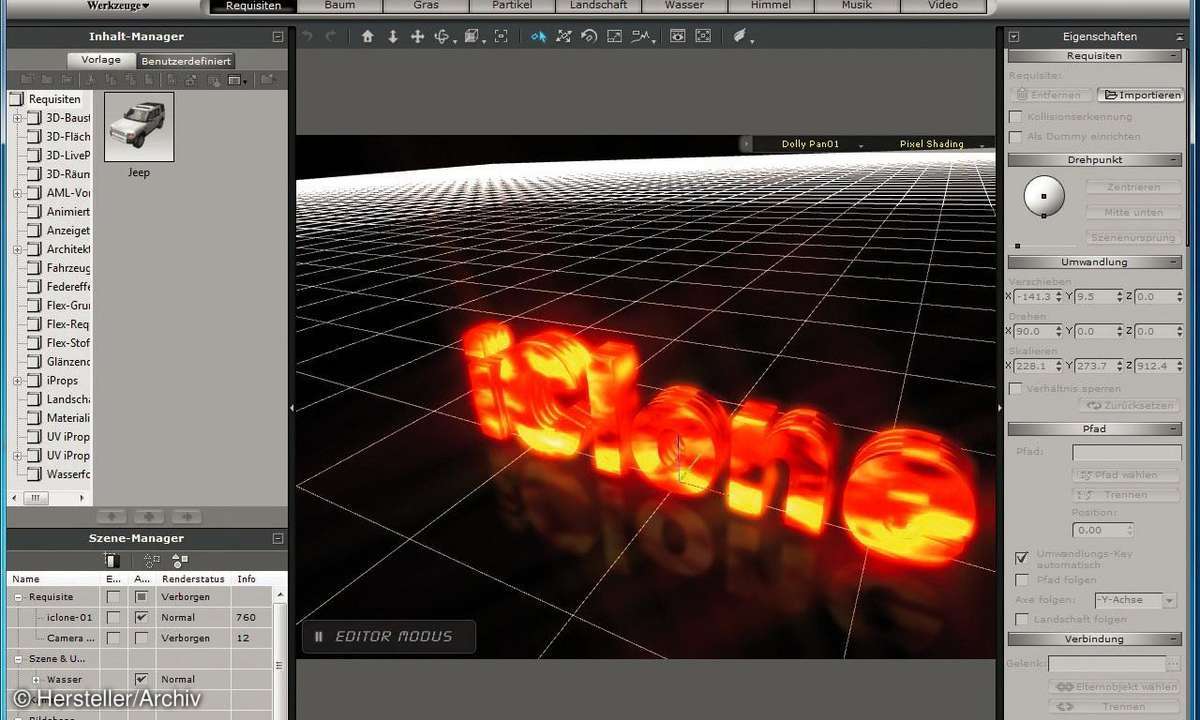This screenshot has width=1200, height=720.
Task: Select the camera zoom up-down arrow tool
Action: [392, 36]
